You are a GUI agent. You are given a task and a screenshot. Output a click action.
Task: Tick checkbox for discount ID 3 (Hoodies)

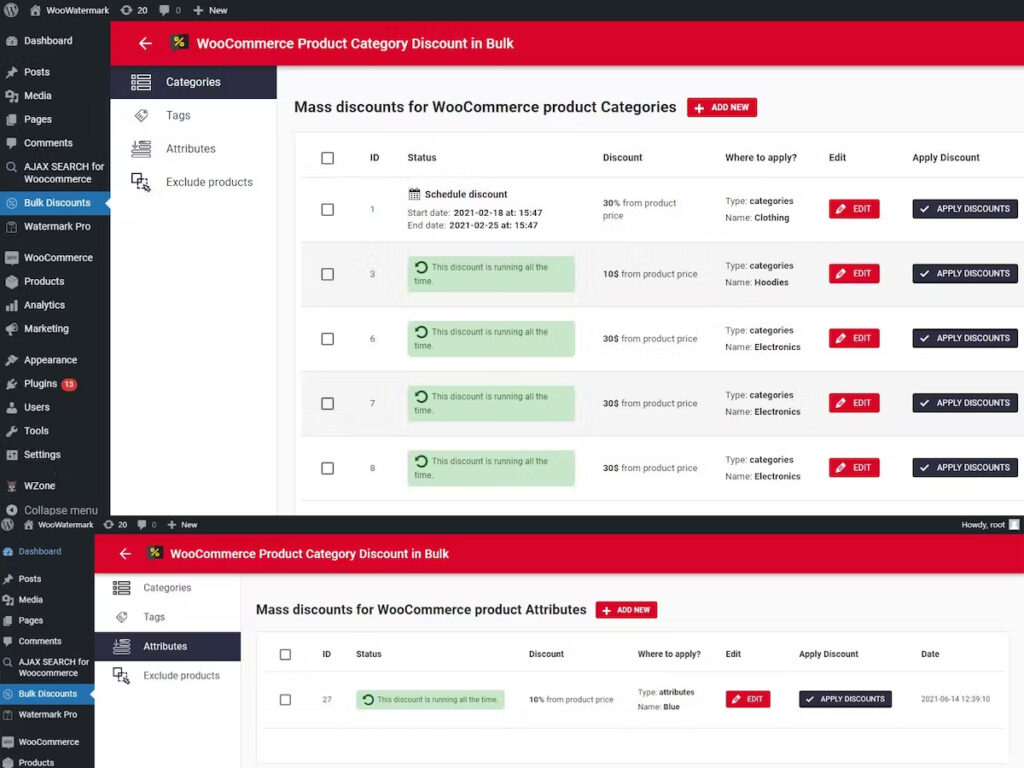327,274
